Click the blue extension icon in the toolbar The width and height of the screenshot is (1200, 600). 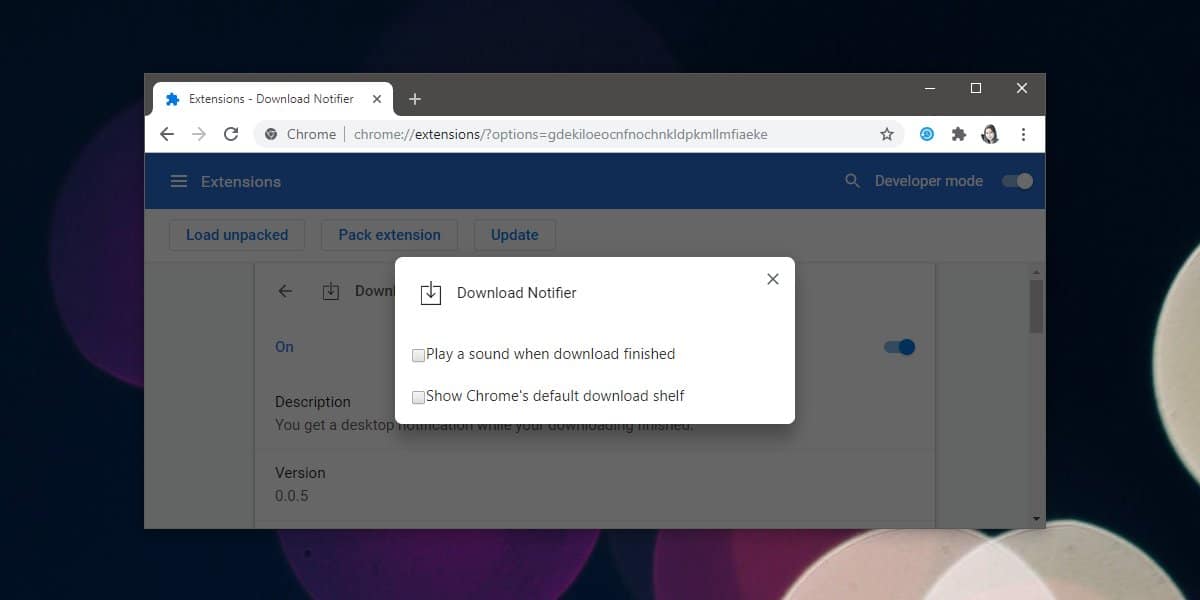927,133
